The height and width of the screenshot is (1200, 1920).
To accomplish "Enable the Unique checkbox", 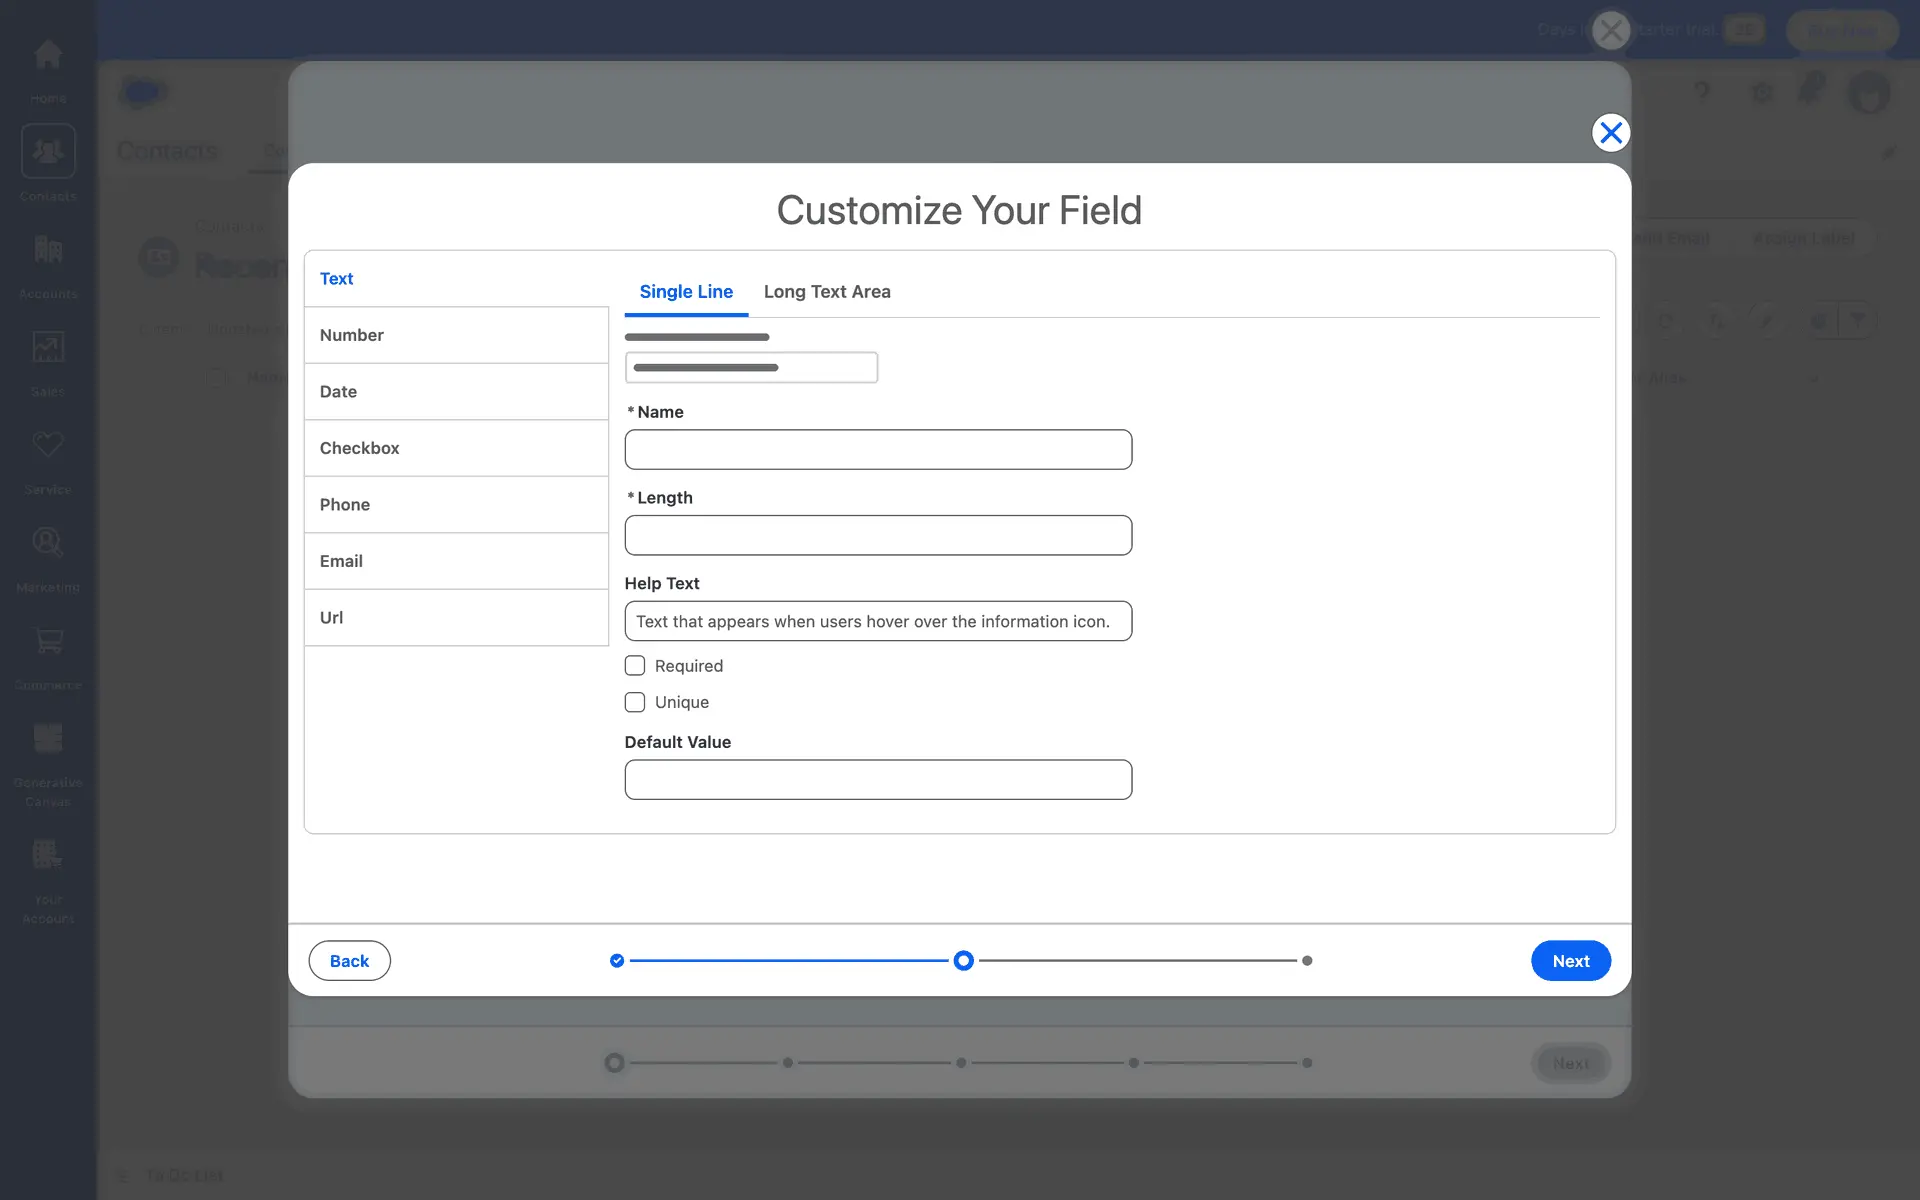I will (635, 702).
